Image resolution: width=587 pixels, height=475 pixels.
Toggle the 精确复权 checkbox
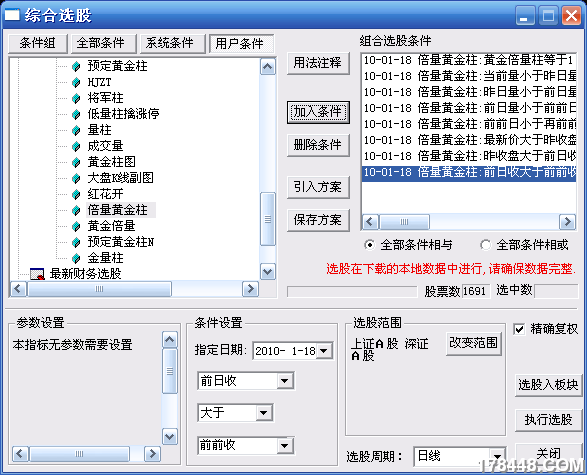pos(519,329)
